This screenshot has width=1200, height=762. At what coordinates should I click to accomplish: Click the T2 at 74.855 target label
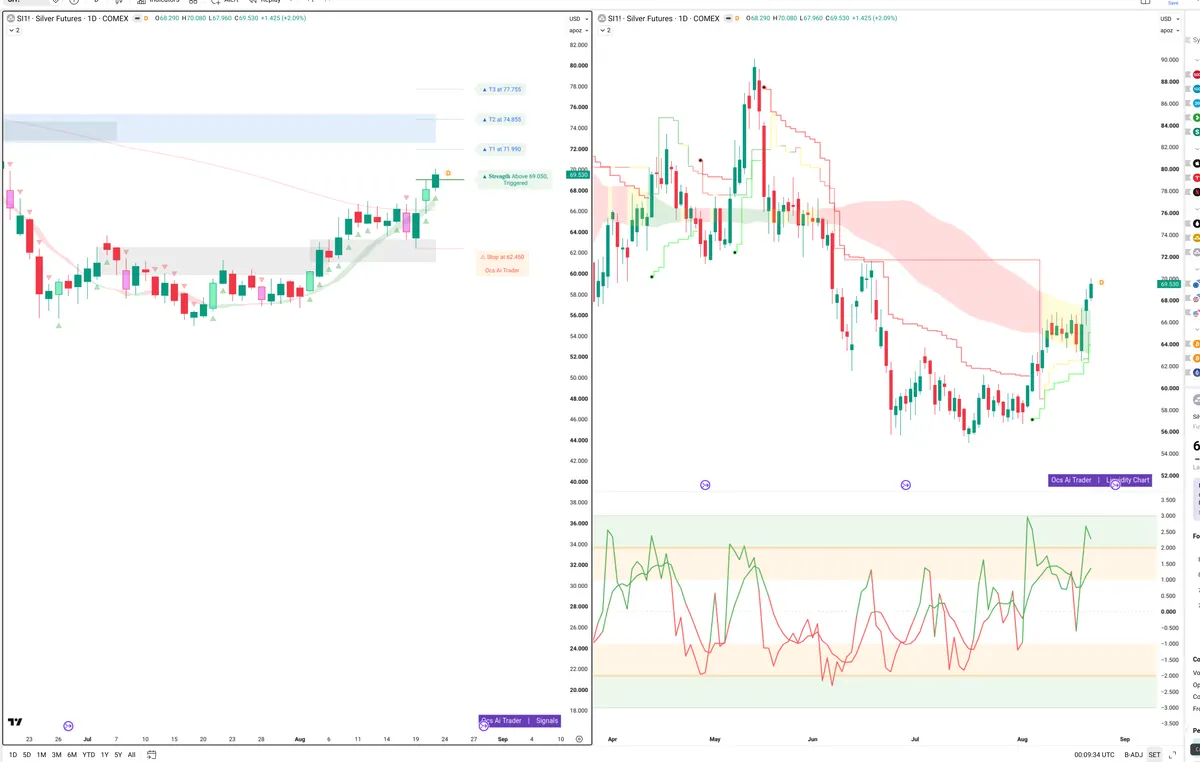pos(502,120)
